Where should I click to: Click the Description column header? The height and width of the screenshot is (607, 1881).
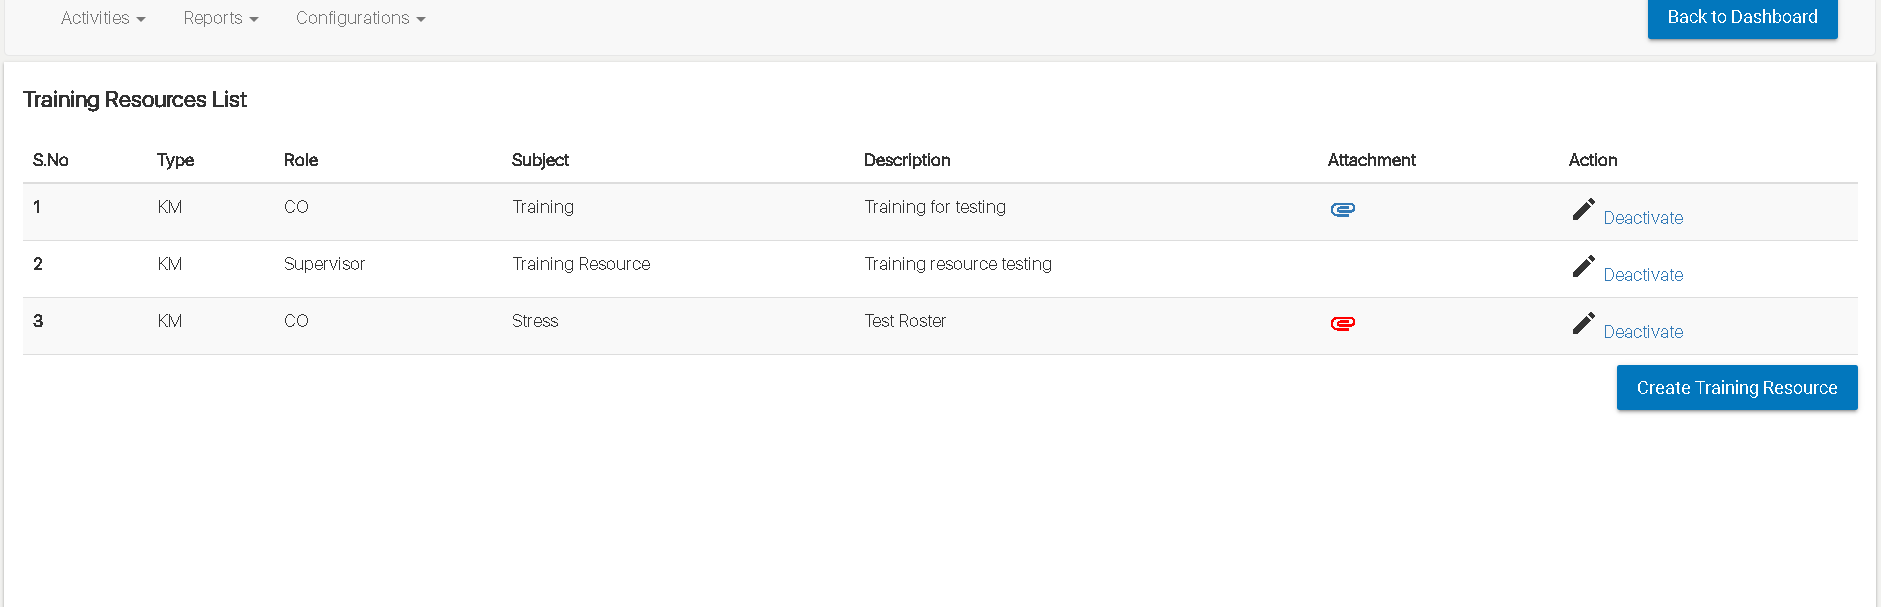[x=907, y=160]
